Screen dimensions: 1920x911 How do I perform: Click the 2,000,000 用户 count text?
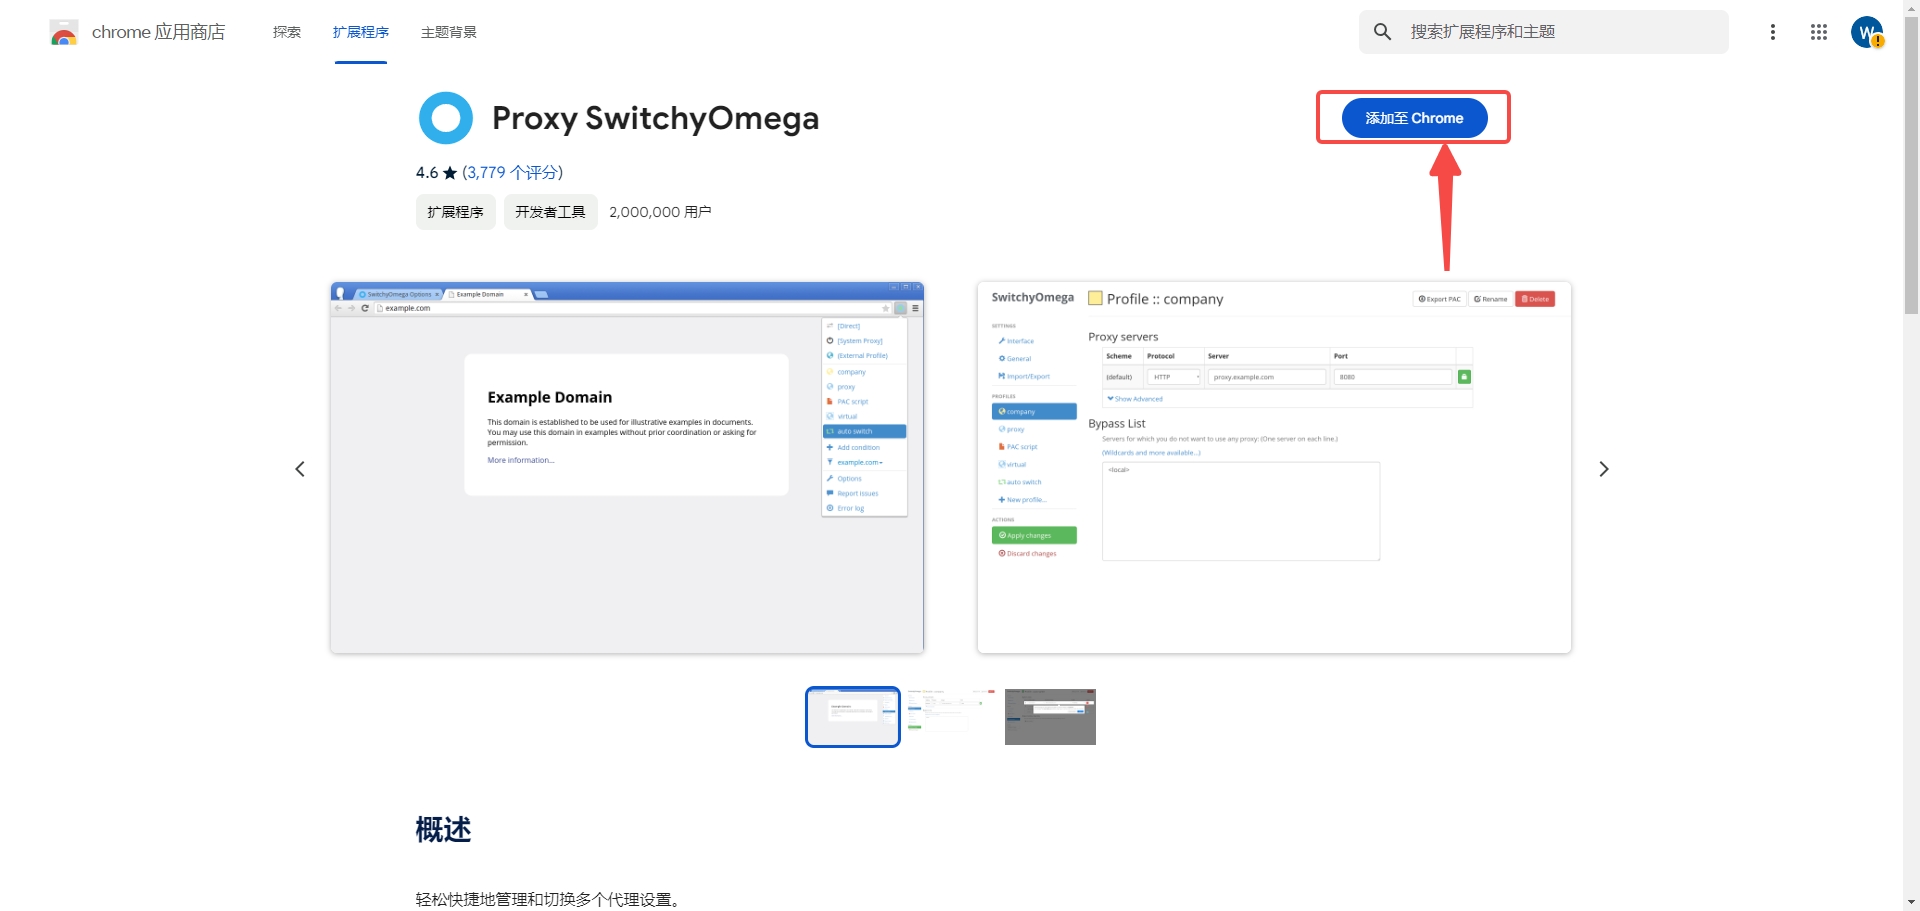click(x=660, y=212)
